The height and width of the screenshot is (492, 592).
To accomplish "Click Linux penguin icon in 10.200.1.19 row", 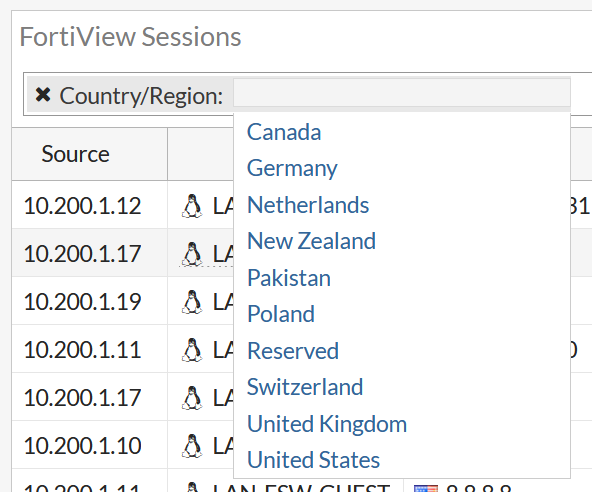I will tap(192, 302).
